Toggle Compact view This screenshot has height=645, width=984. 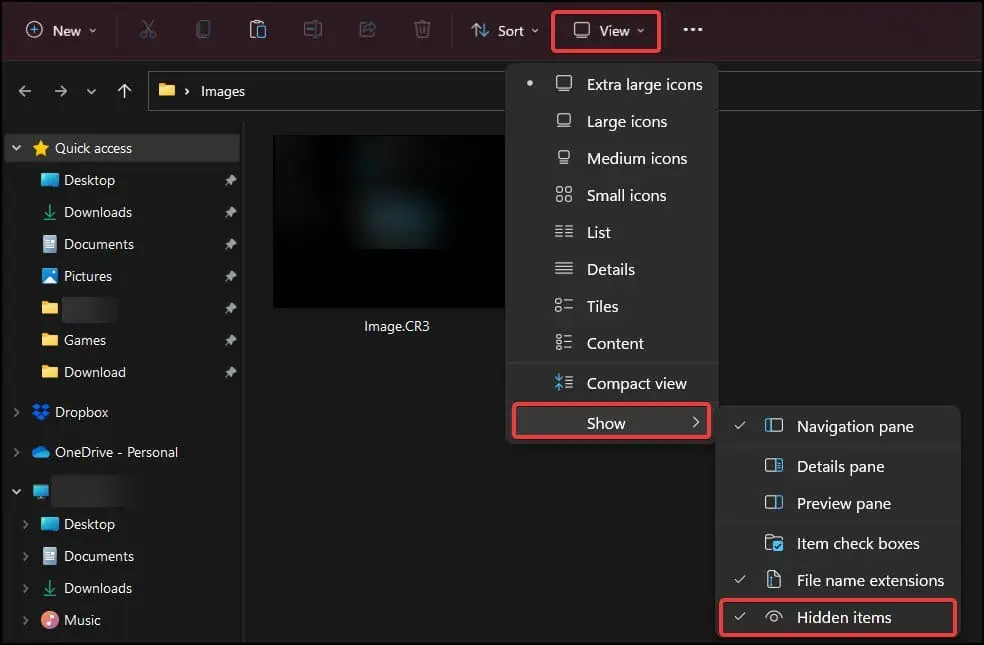(x=612, y=383)
